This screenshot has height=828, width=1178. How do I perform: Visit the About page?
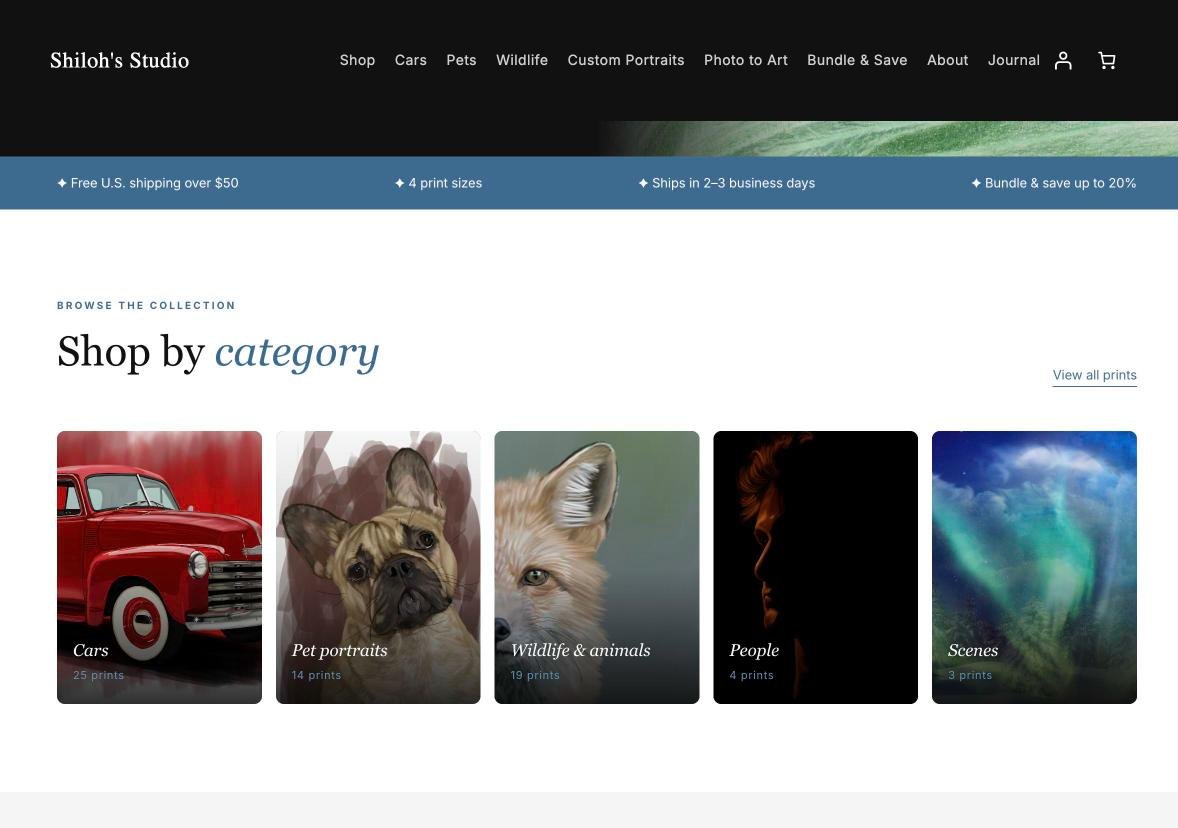[x=947, y=60]
